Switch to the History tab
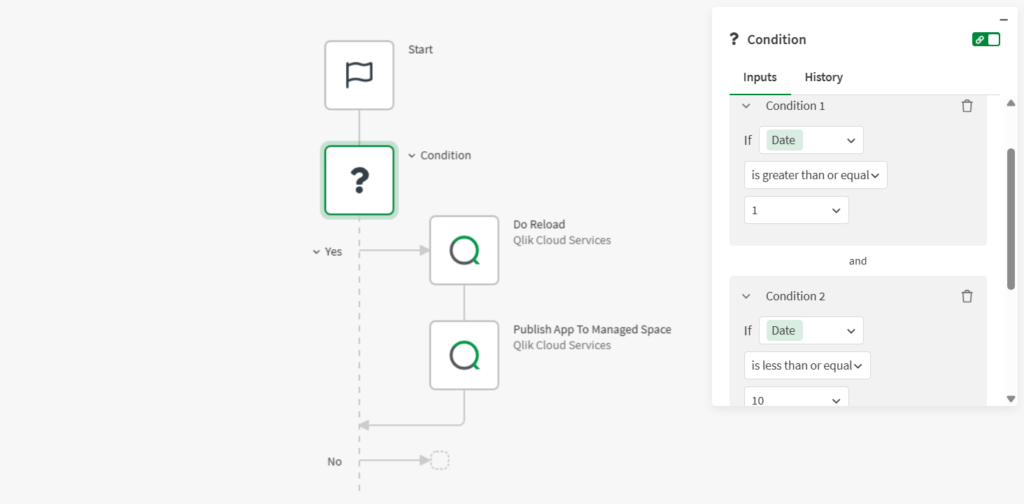This screenshot has height=504, width=1024. 823,77
